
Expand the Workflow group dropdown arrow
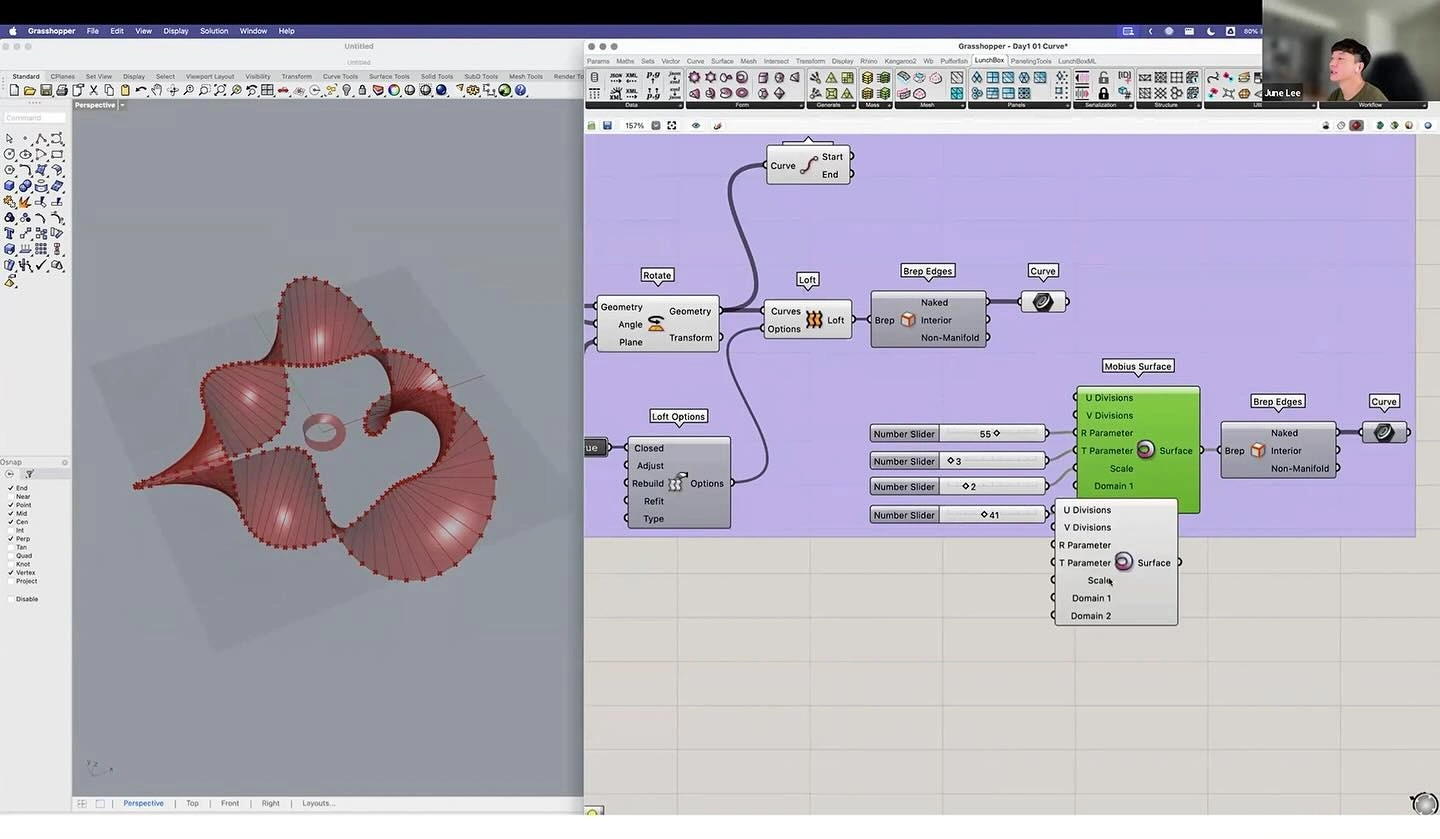[x=1424, y=105]
